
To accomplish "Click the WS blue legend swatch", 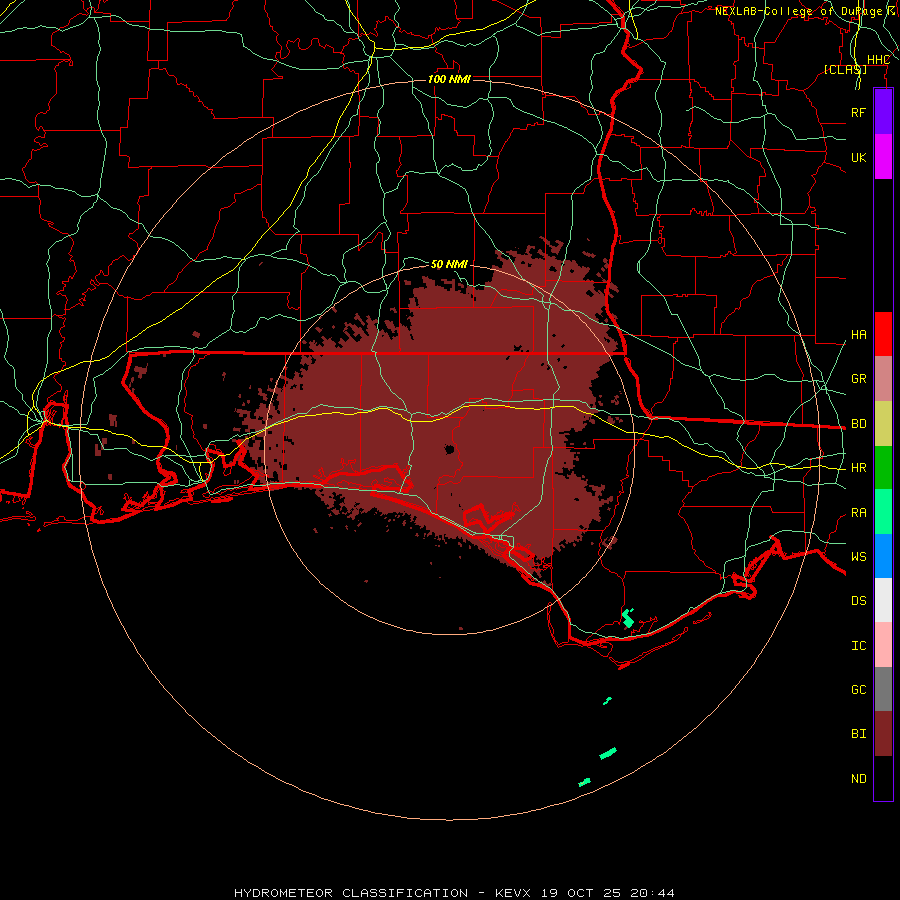I will pos(883,556).
